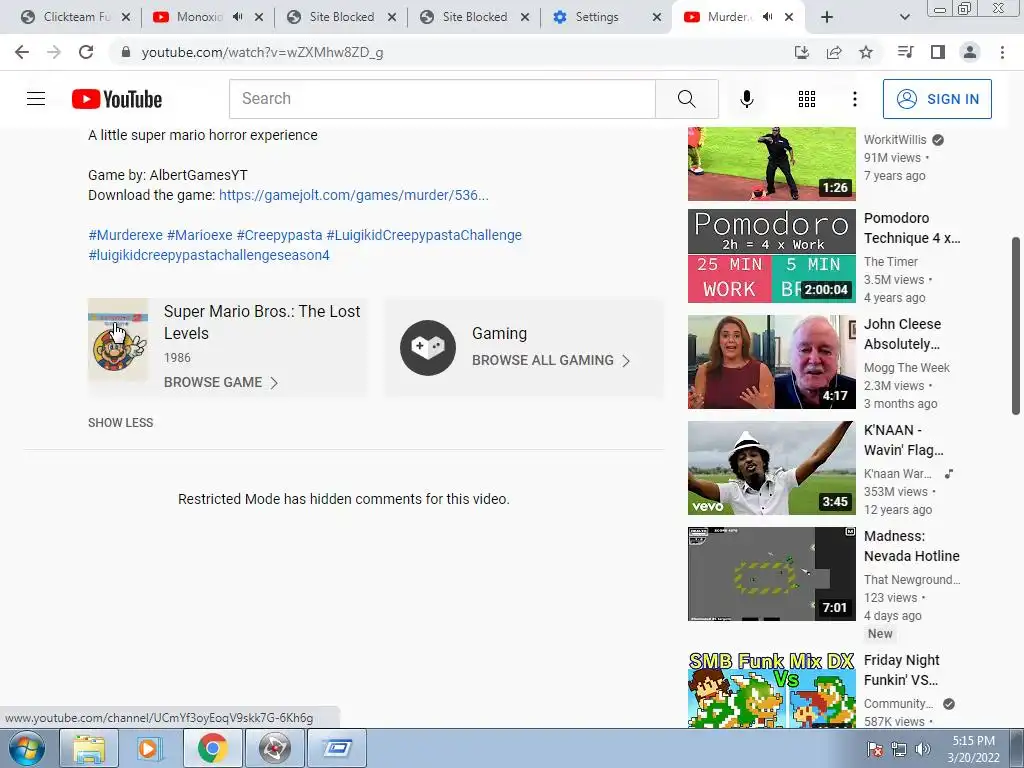1024x768 pixels.
Task: Open YouTube settings three-dot menu
Action: pyautogui.click(x=854, y=99)
